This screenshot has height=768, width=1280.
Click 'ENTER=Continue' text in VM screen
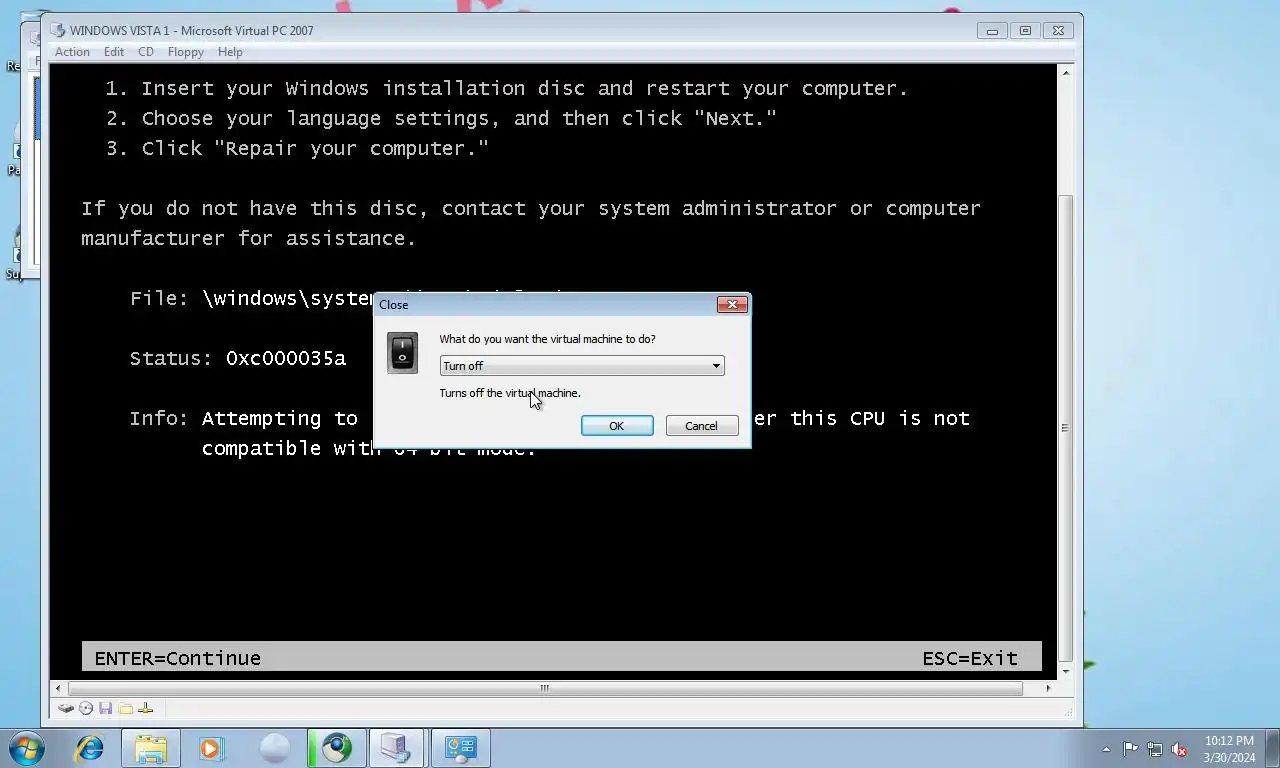pos(177,658)
